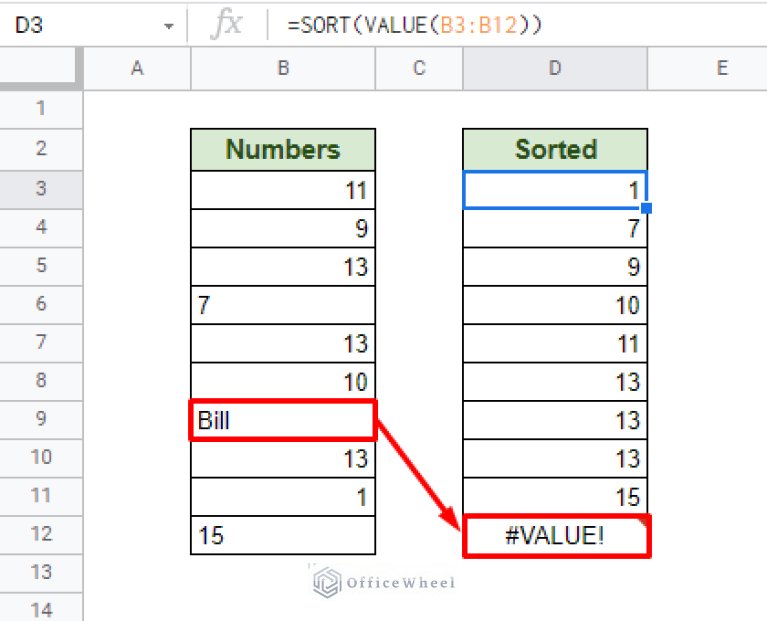Select row 3 header
This screenshot has height=621, width=767.
coord(41,188)
